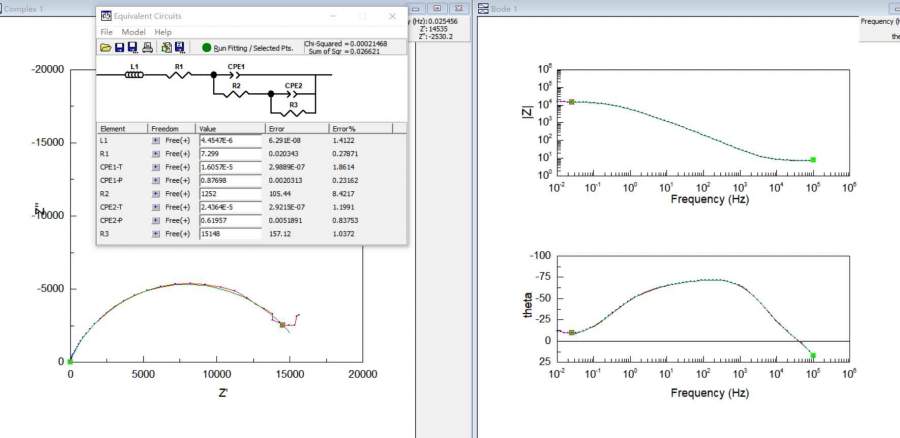Click Run Fitting / Selected Pts. button
Image resolution: width=900 pixels, height=438 pixels.
click(252, 47)
